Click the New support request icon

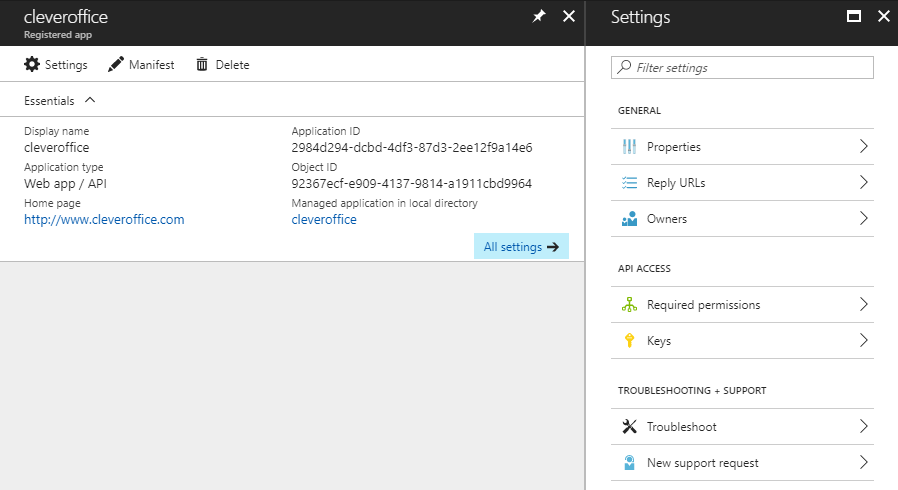point(629,463)
